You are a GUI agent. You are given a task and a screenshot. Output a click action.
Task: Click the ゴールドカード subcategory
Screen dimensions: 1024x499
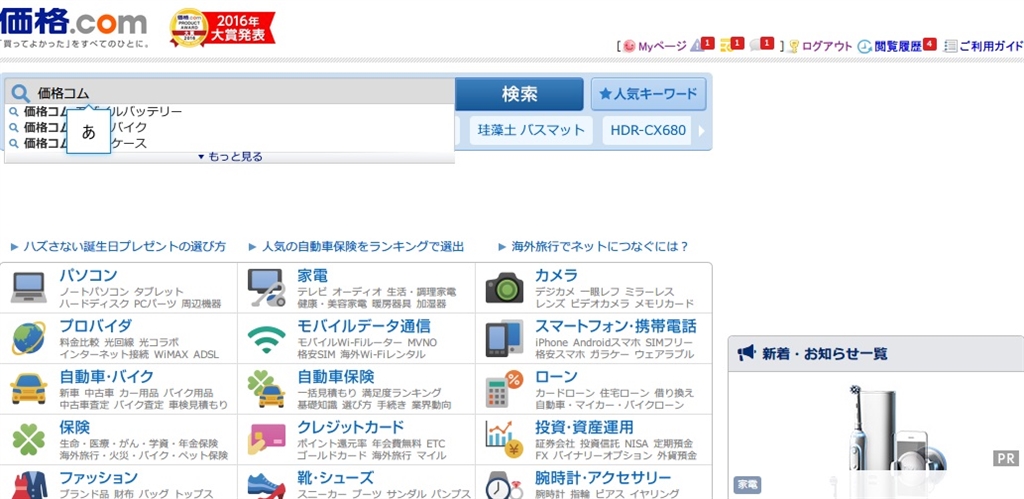click(331, 455)
